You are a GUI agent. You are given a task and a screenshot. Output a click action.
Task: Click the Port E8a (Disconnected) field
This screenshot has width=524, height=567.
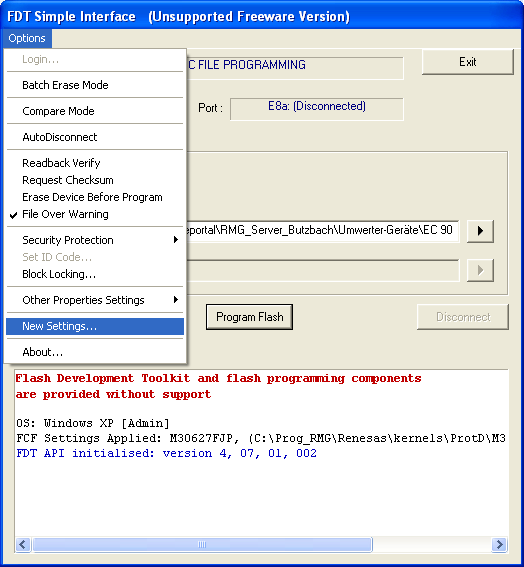(316, 109)
